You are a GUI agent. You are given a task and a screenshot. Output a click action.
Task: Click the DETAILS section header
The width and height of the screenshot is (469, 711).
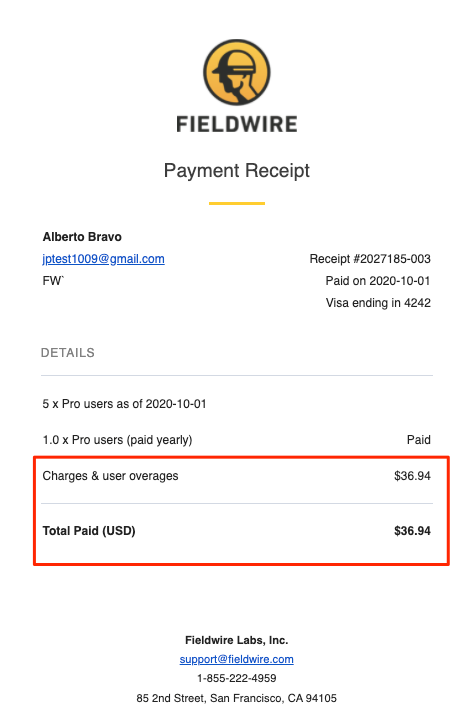point(68,353)
